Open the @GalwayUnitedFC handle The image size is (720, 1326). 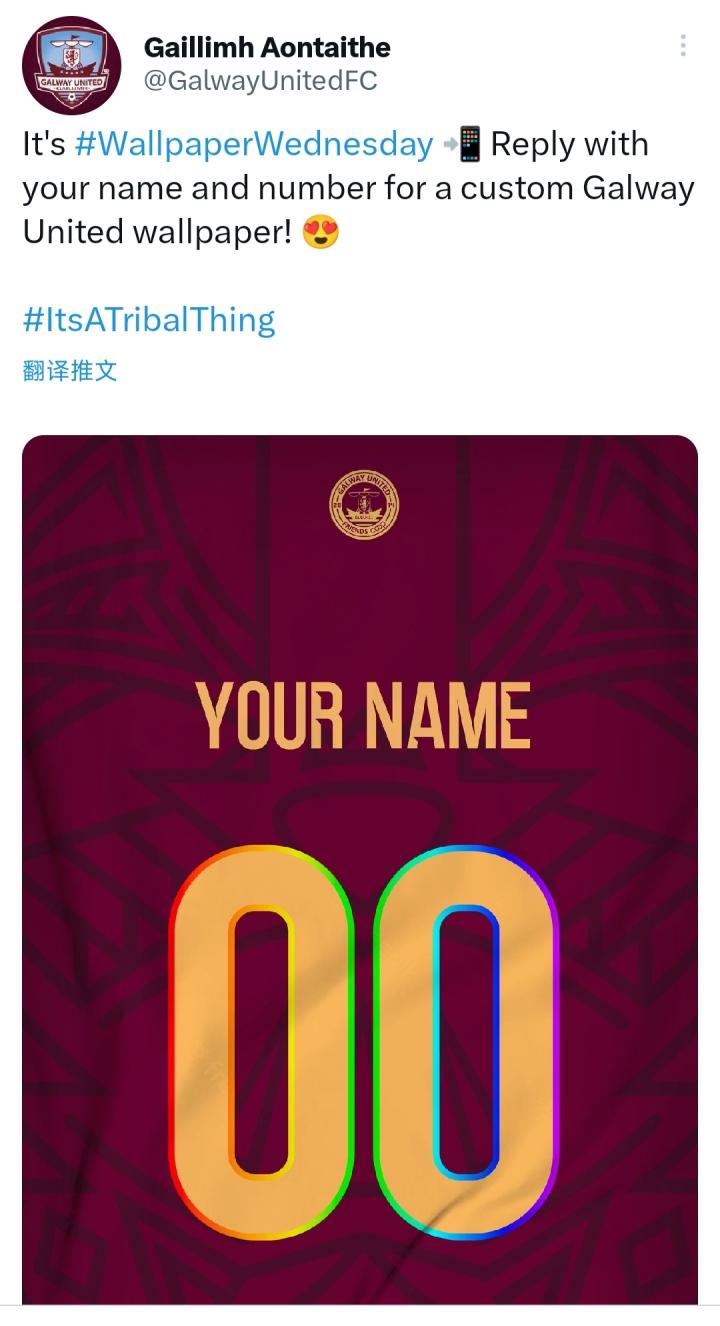(x=261, y=81)
